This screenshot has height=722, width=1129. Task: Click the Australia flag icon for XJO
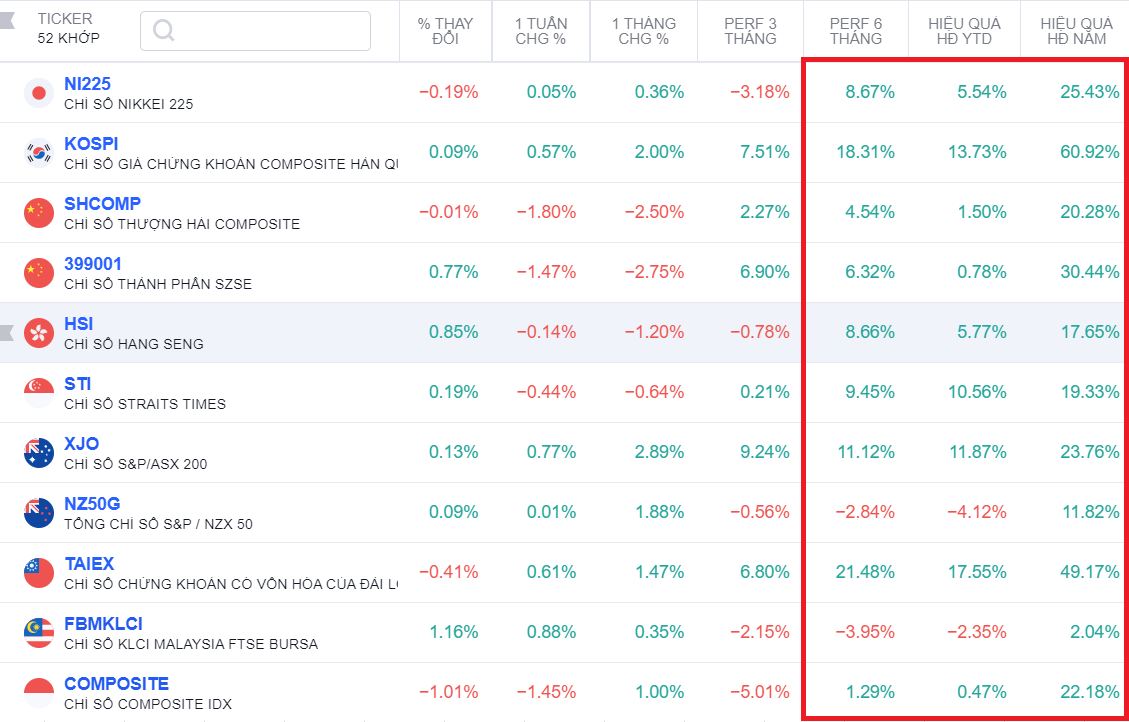coord(39,453)
